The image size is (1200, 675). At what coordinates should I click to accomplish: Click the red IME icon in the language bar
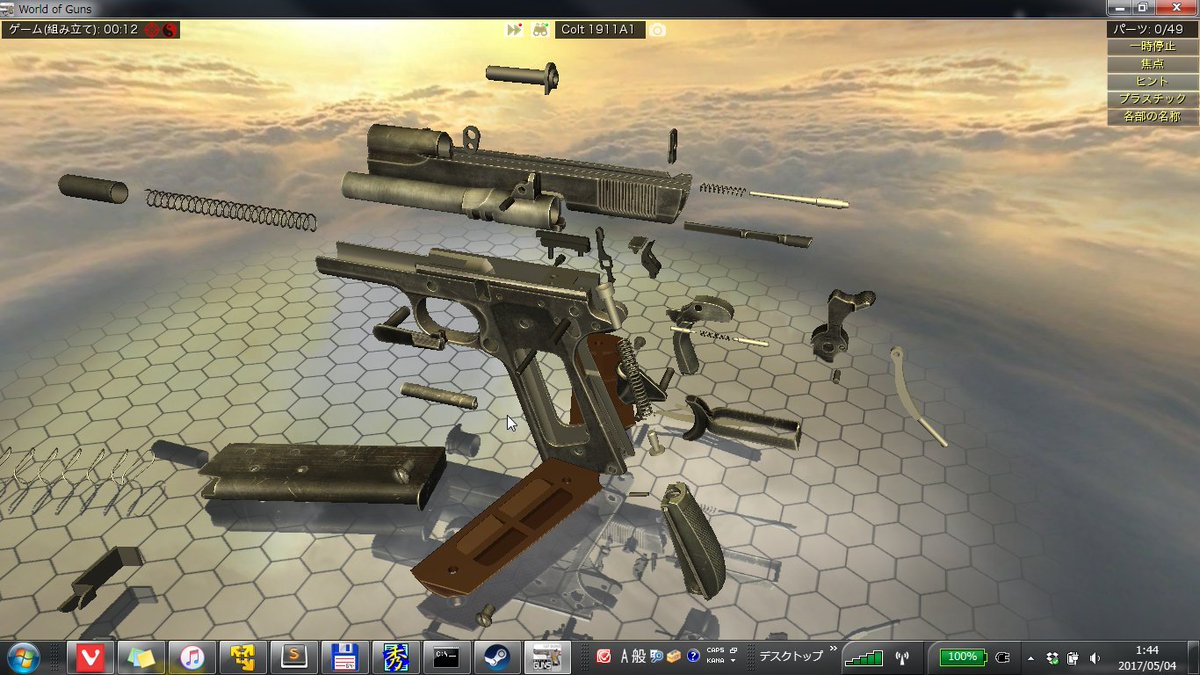click(x=603, y=656)
